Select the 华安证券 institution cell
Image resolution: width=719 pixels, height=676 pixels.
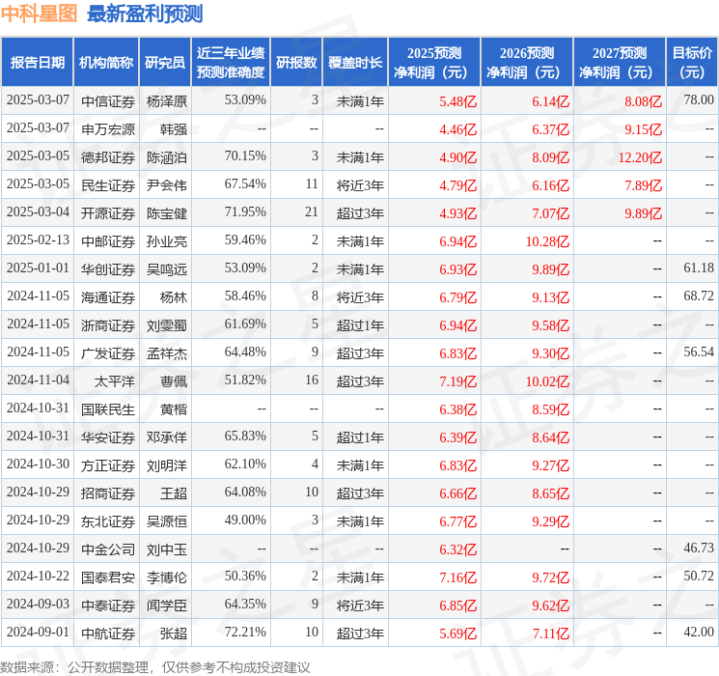click(108, 437)
